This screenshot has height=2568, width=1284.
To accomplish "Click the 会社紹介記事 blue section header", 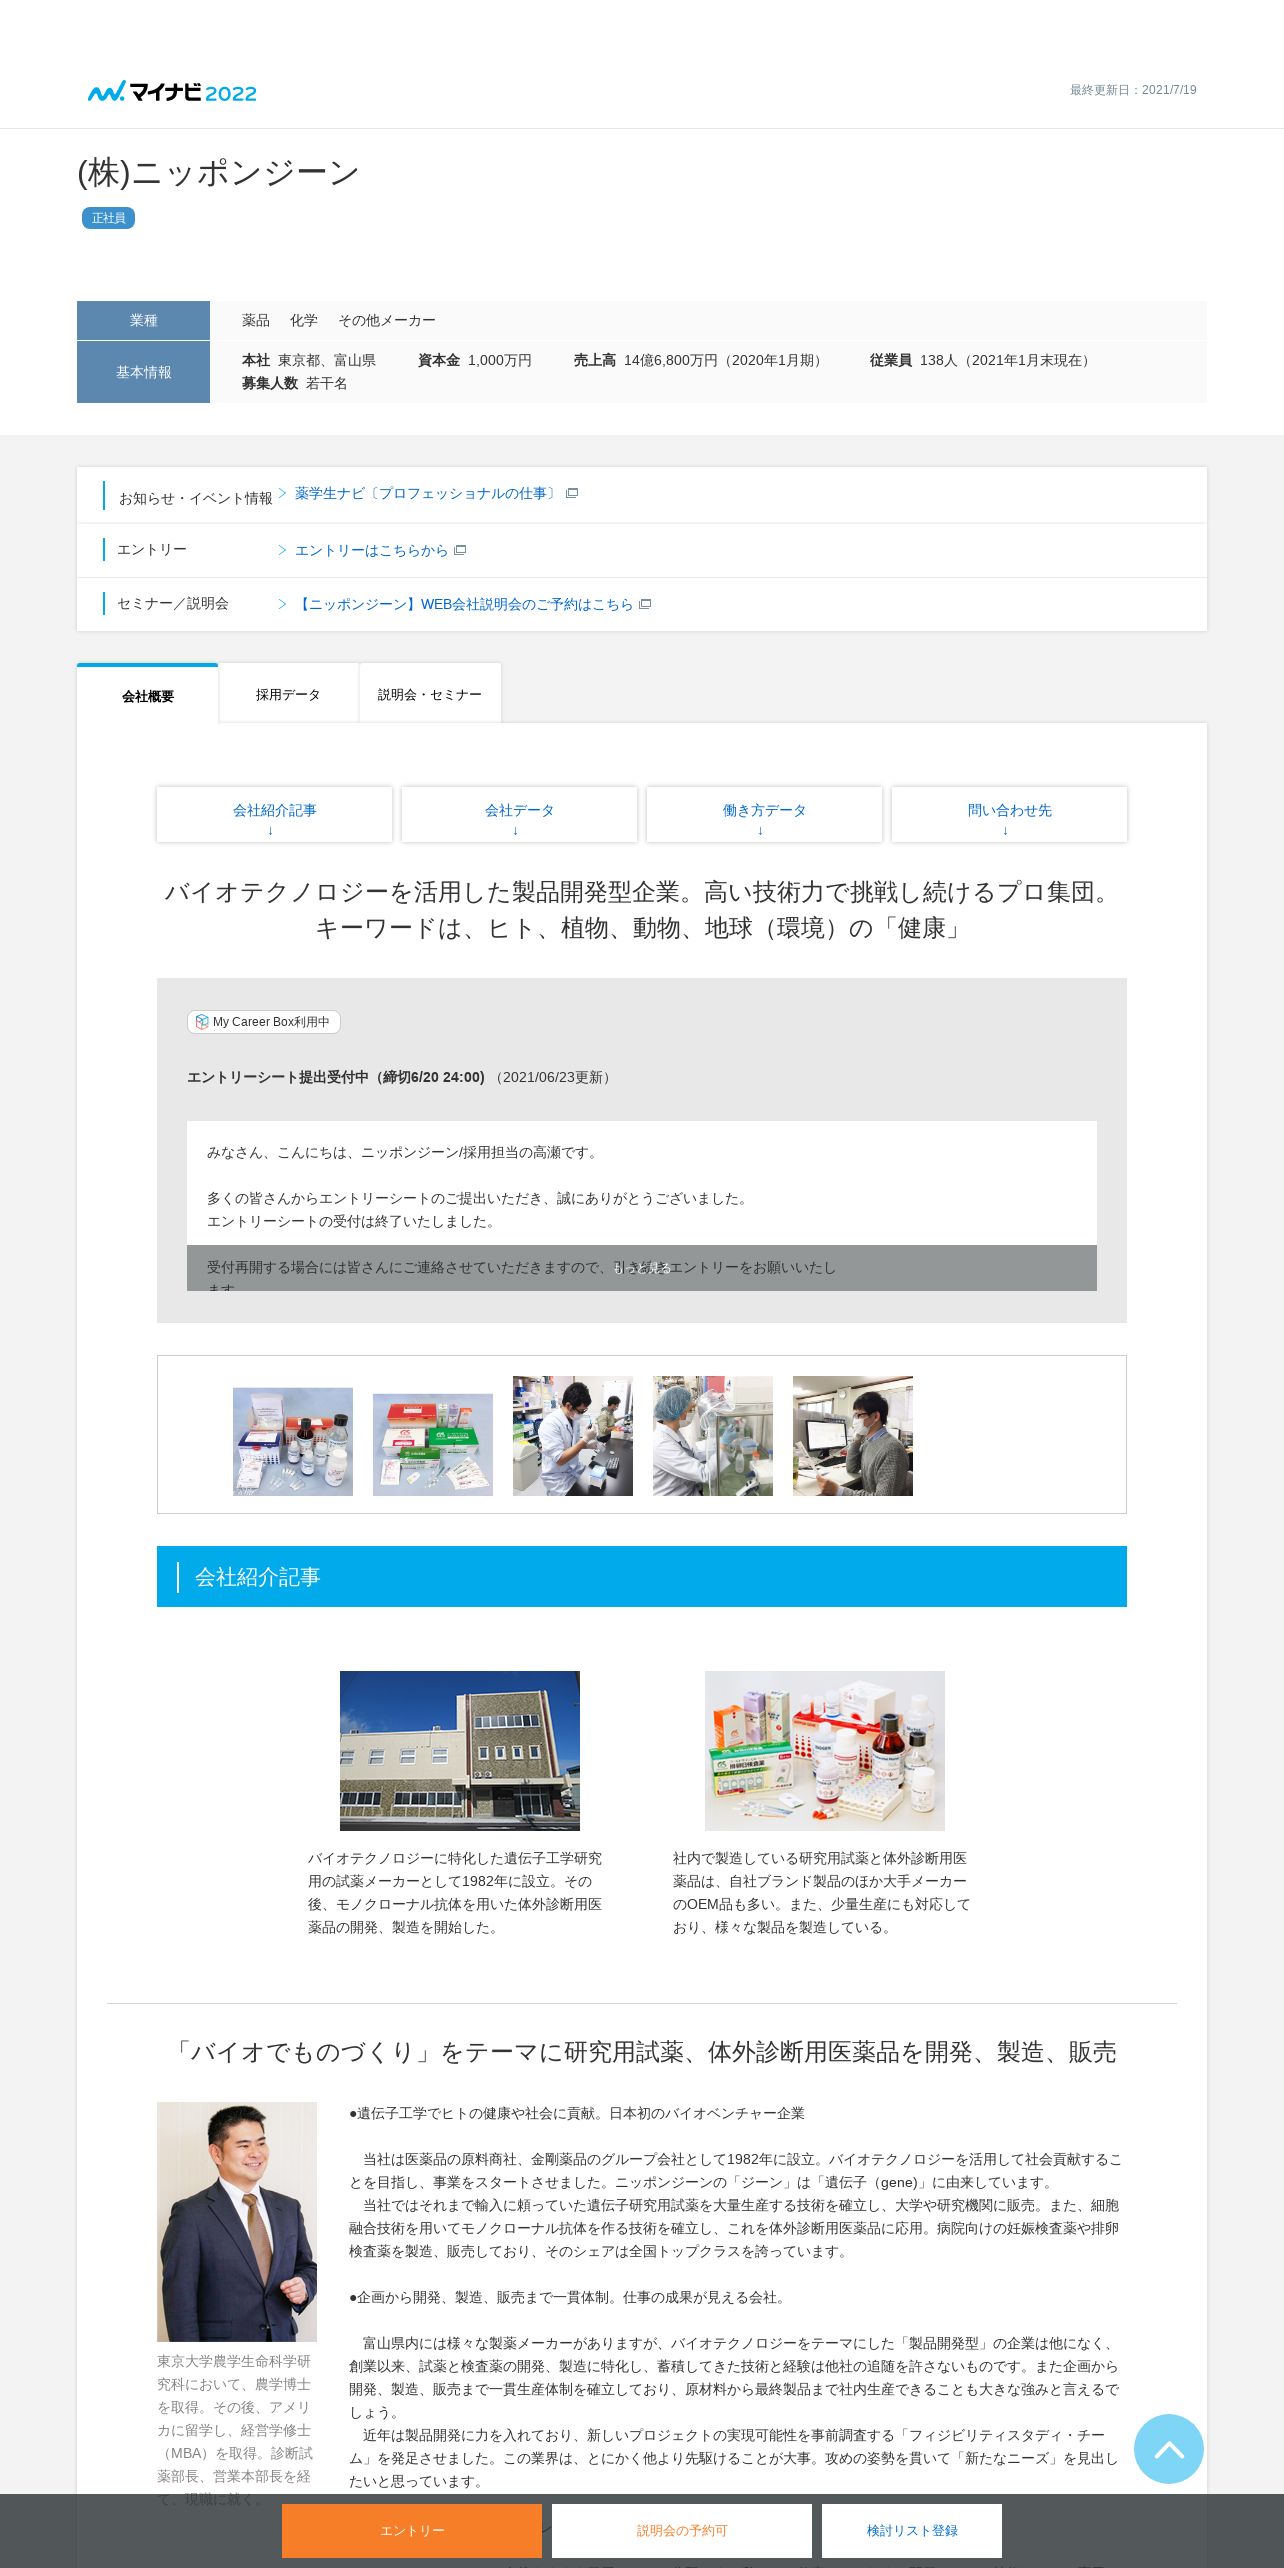I will [x=642, y=1577].
